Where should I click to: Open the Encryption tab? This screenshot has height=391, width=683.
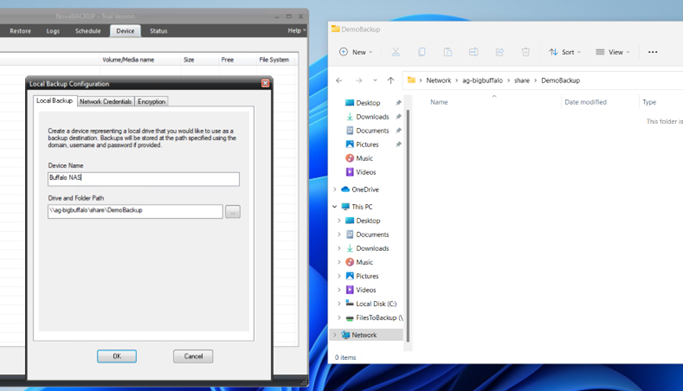point(152,101)
